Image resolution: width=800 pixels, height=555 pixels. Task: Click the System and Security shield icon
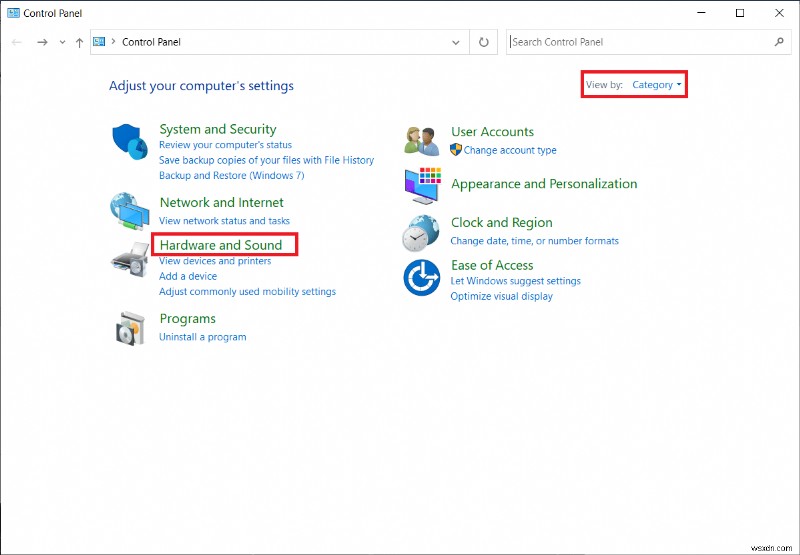(x=128, y=142)
